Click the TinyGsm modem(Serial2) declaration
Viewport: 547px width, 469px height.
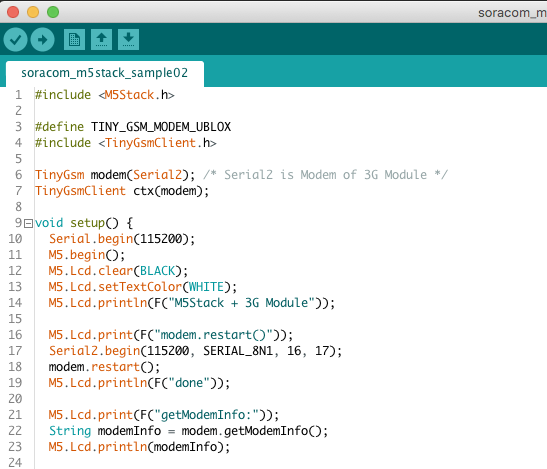tap(115, 175)
